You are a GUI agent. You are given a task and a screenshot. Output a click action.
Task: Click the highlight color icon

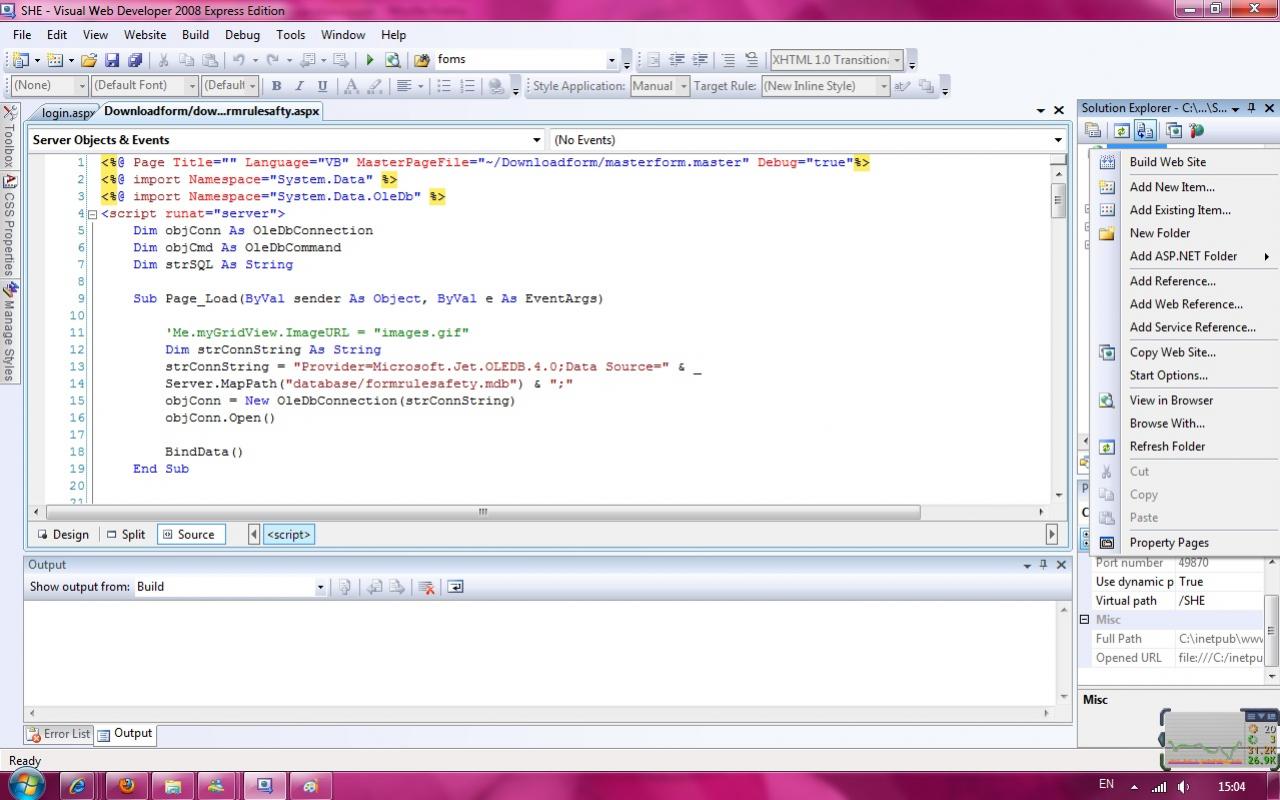pos(373,86)
